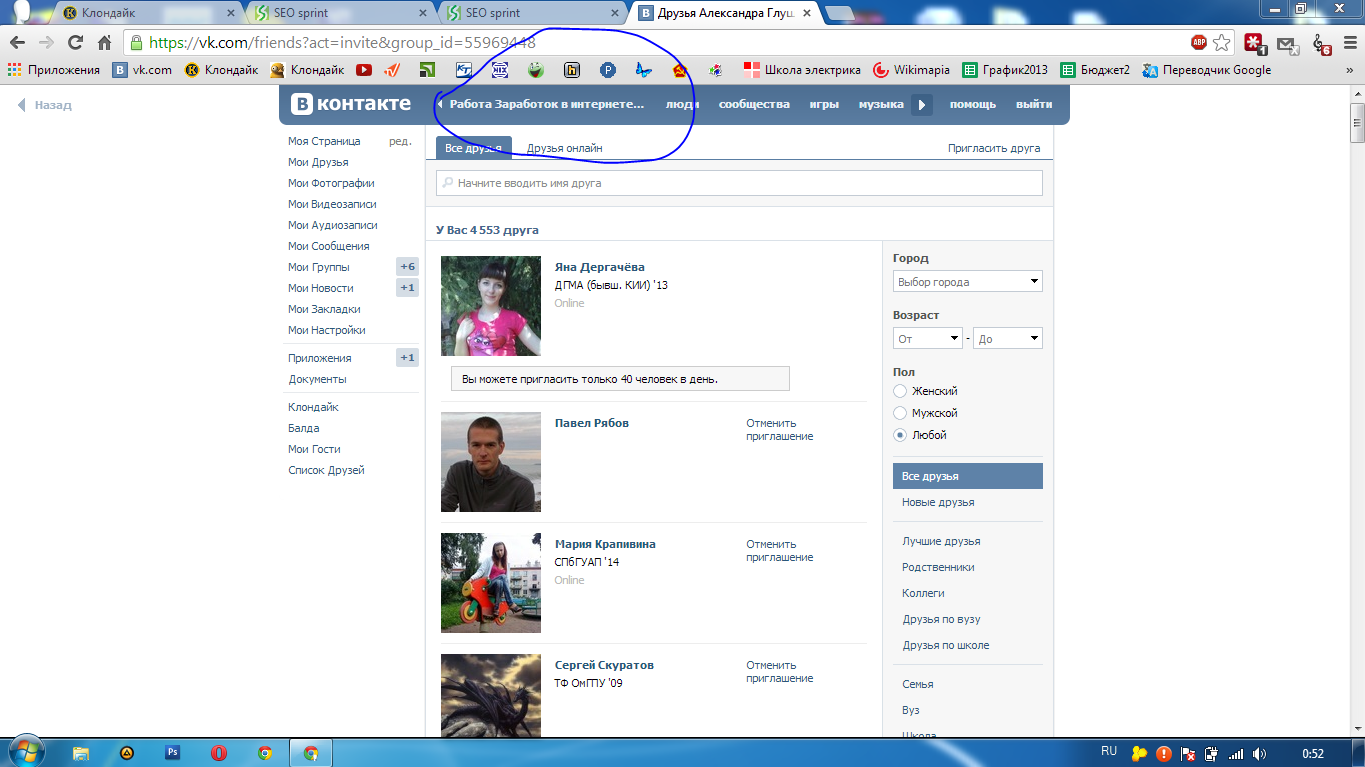This screenshot has height=767, width=1365.
Task: Open the vk.com bookmark
Action: [x=142, y=70]
